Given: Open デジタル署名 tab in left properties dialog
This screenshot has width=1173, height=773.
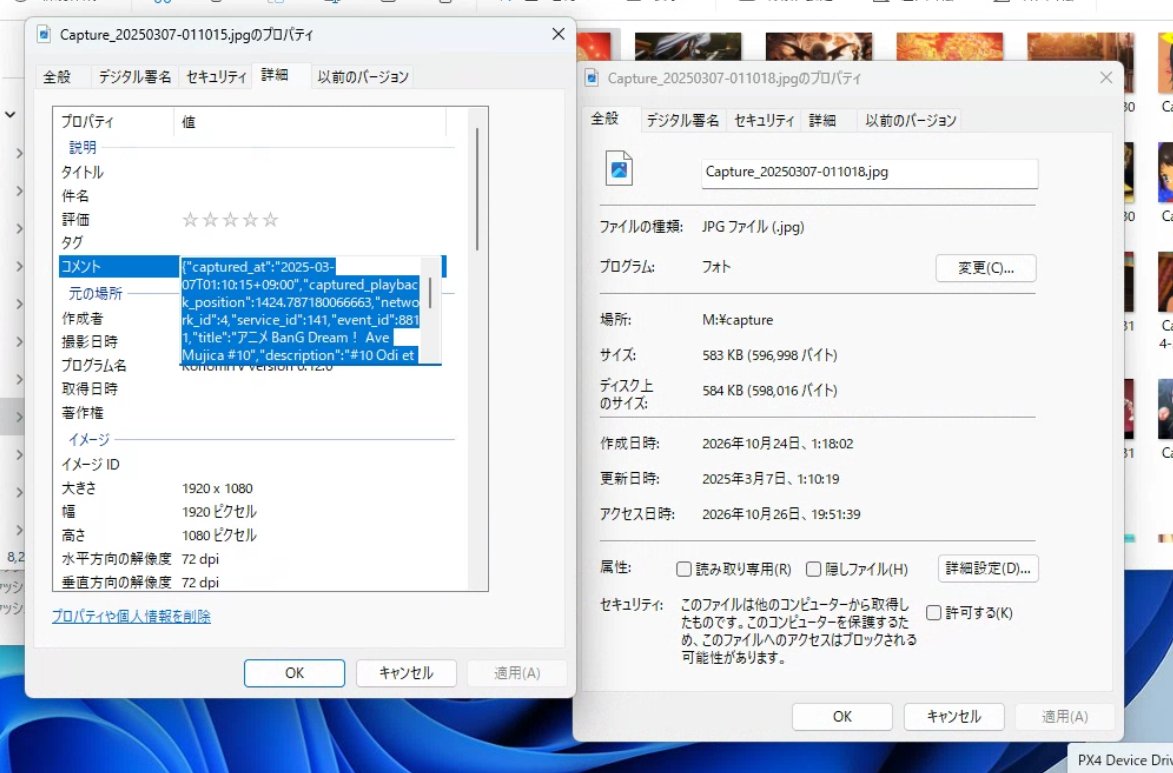Looking at the screenshot, I should (x=135, y=77).
